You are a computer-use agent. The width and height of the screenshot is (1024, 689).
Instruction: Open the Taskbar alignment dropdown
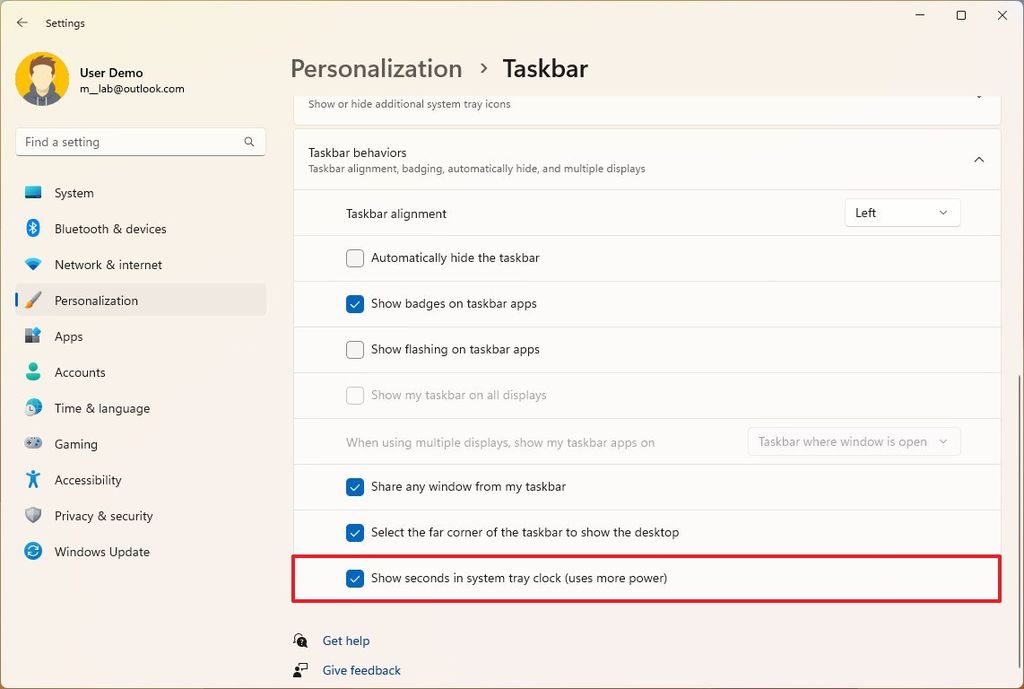(902, 212)
